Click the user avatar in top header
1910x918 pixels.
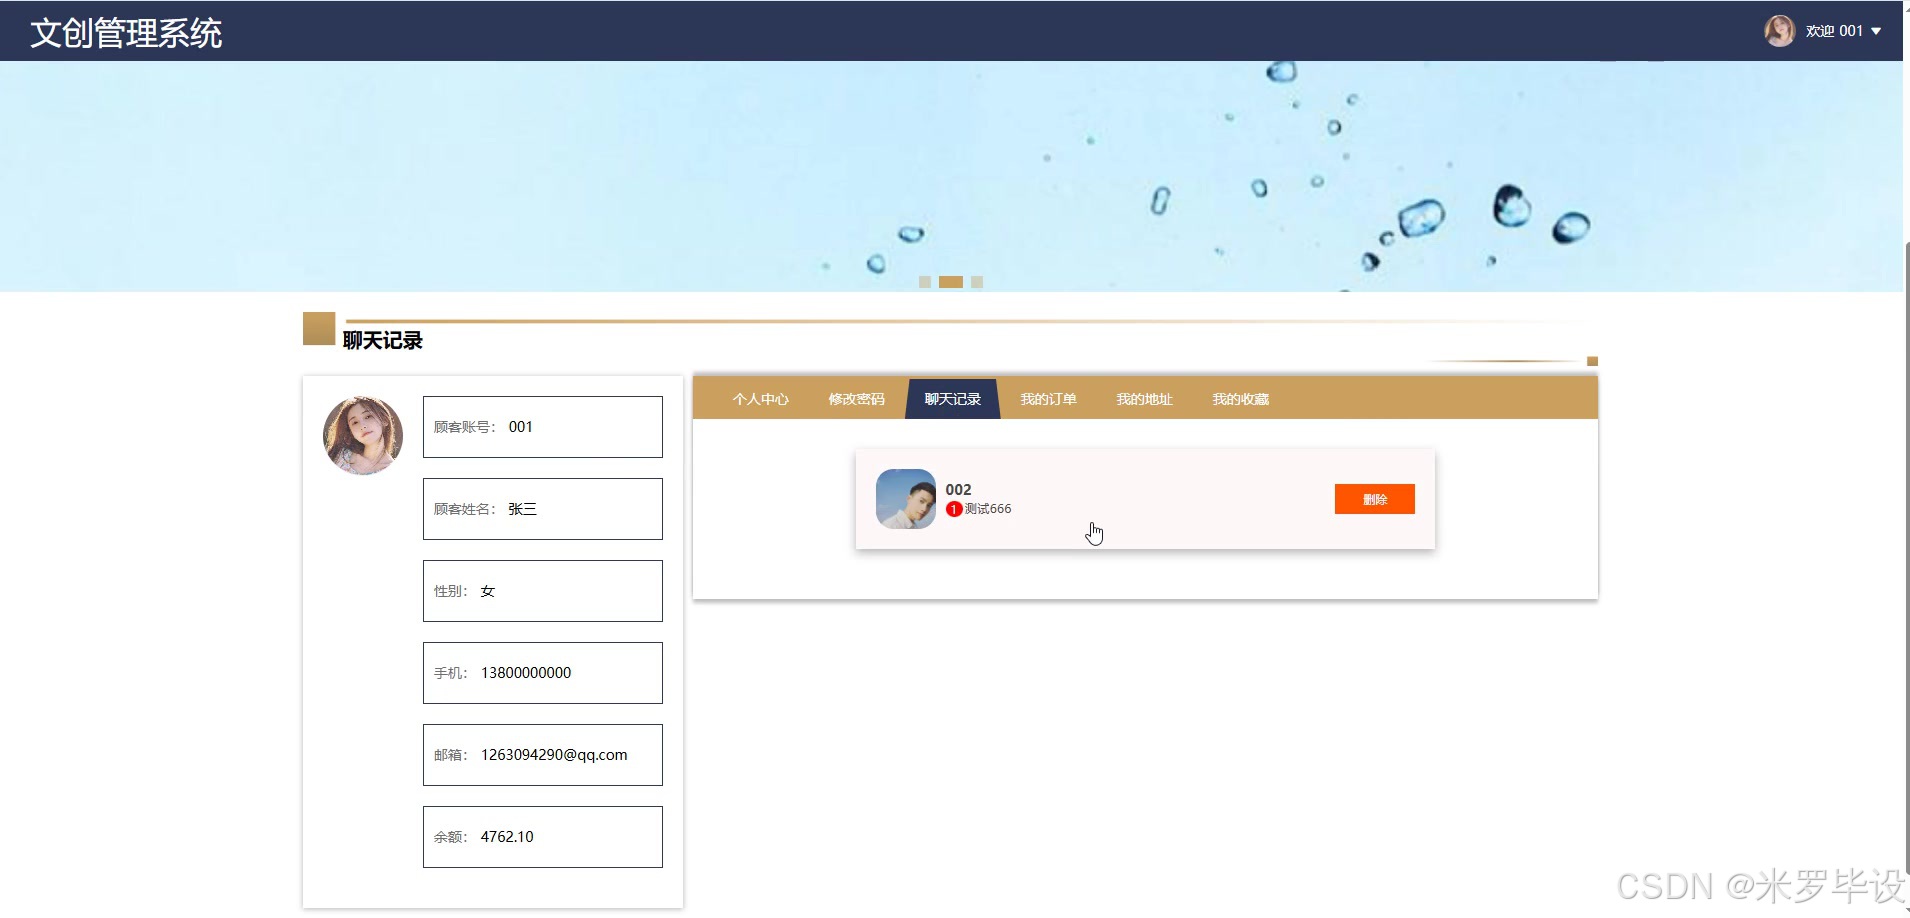click(1779, 31)
